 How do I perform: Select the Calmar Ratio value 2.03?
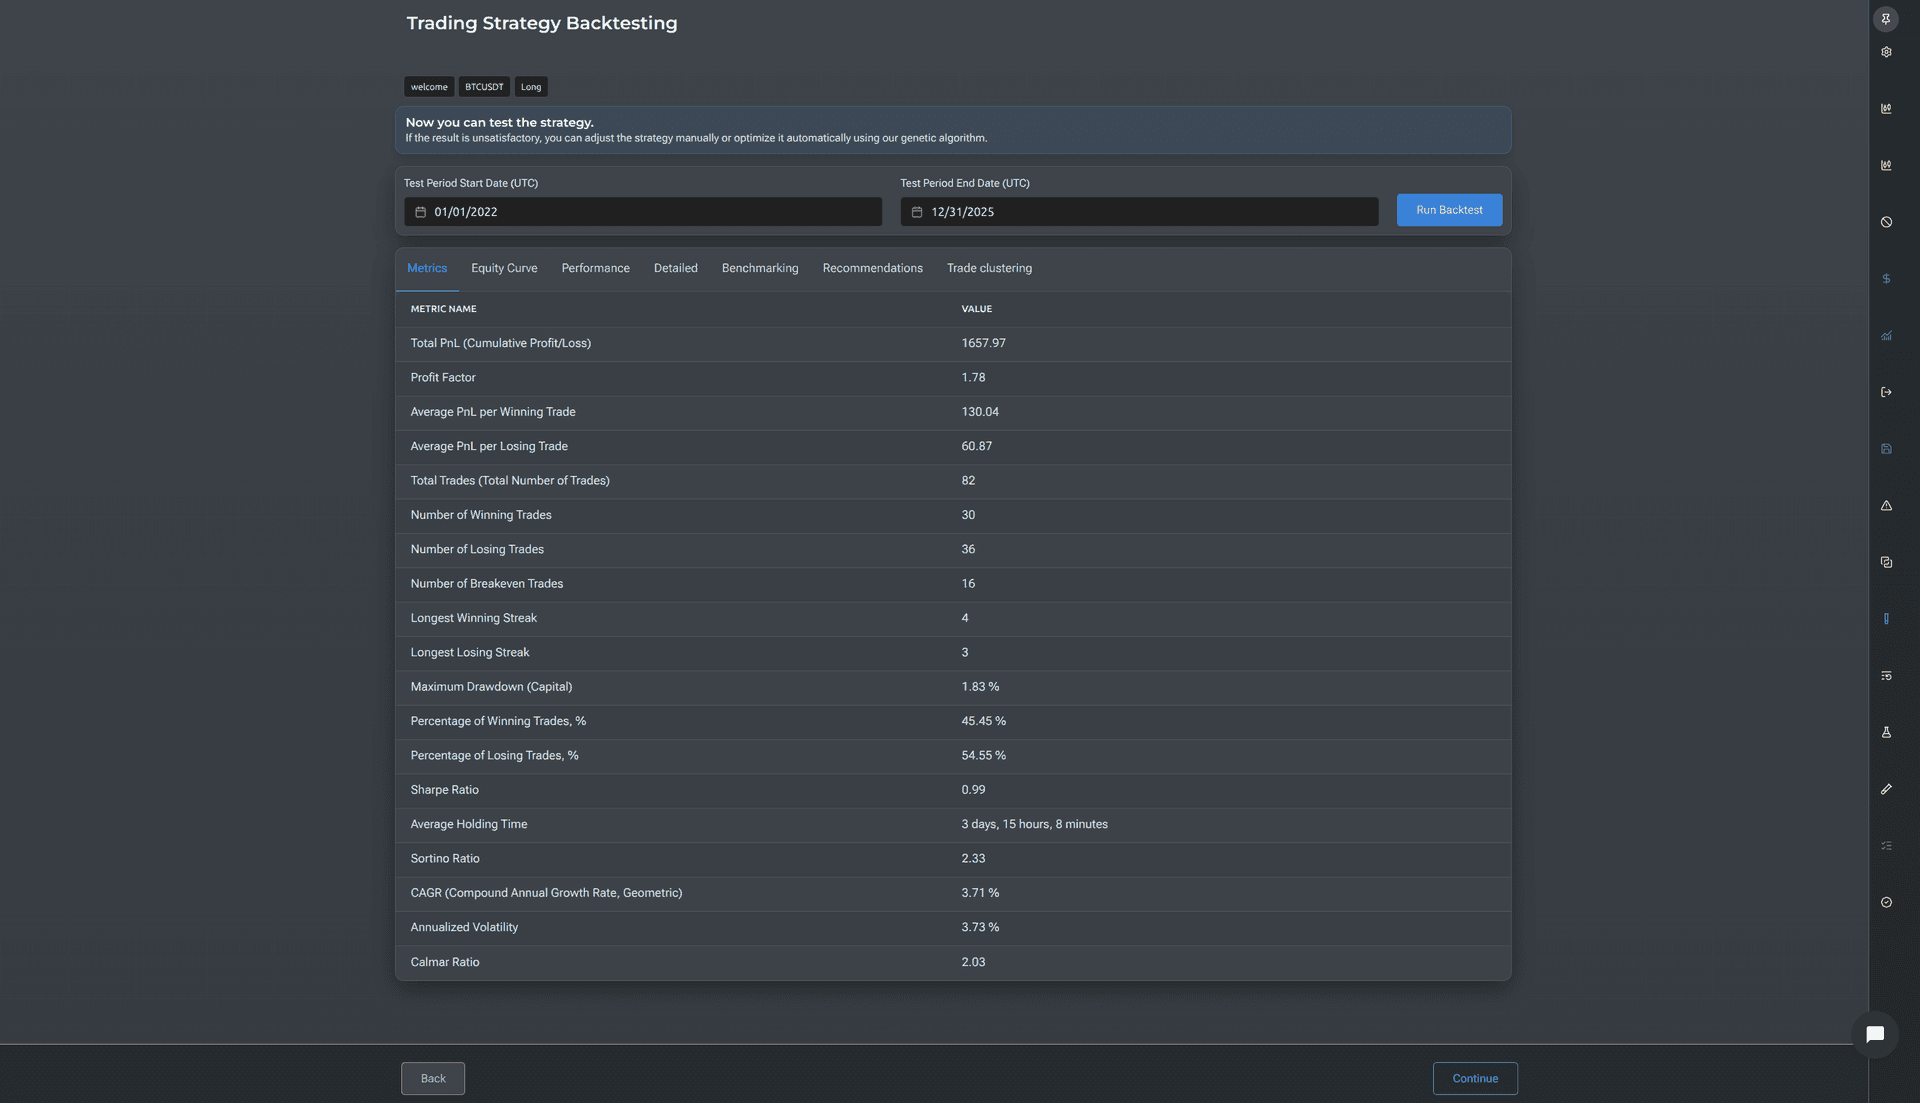[973, 962]
